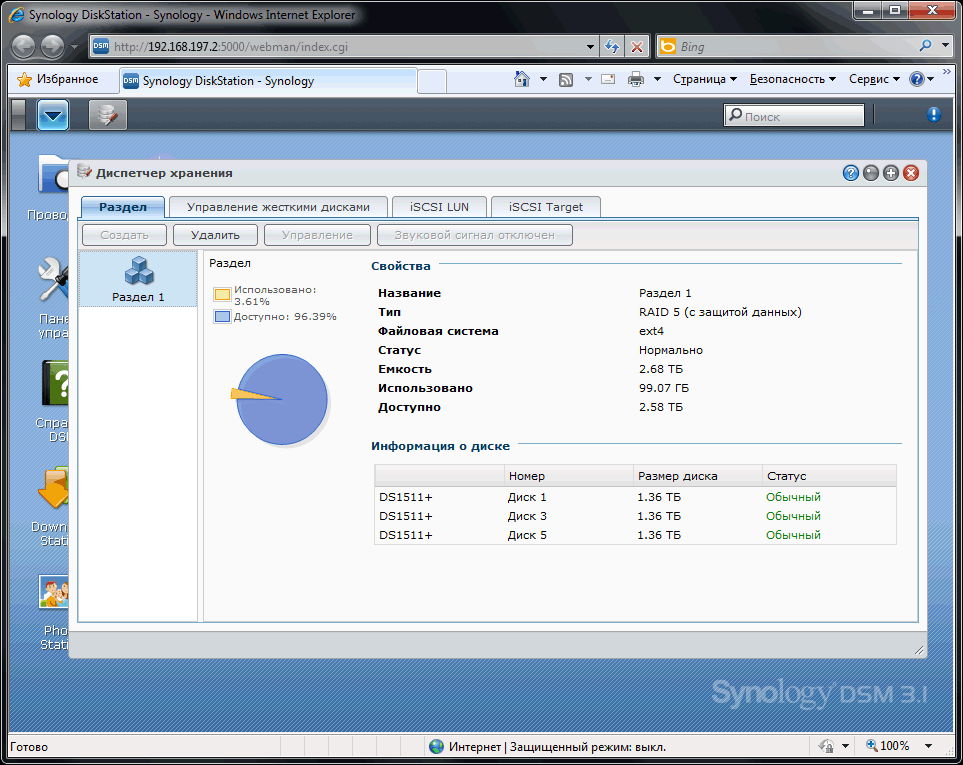963x765 pixels.
Task: Expand the Безопасность dropdown menu
Action: tap(792, 79)
